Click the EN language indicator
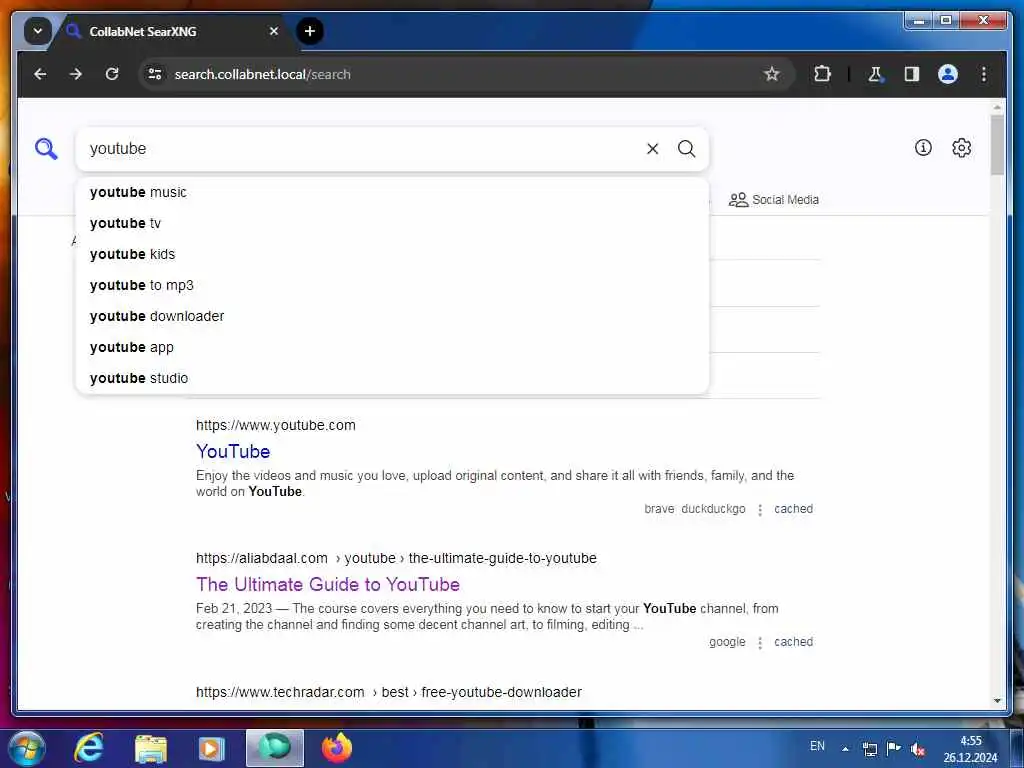Screen dimensions: 1024x768 (x=817, y=746)
